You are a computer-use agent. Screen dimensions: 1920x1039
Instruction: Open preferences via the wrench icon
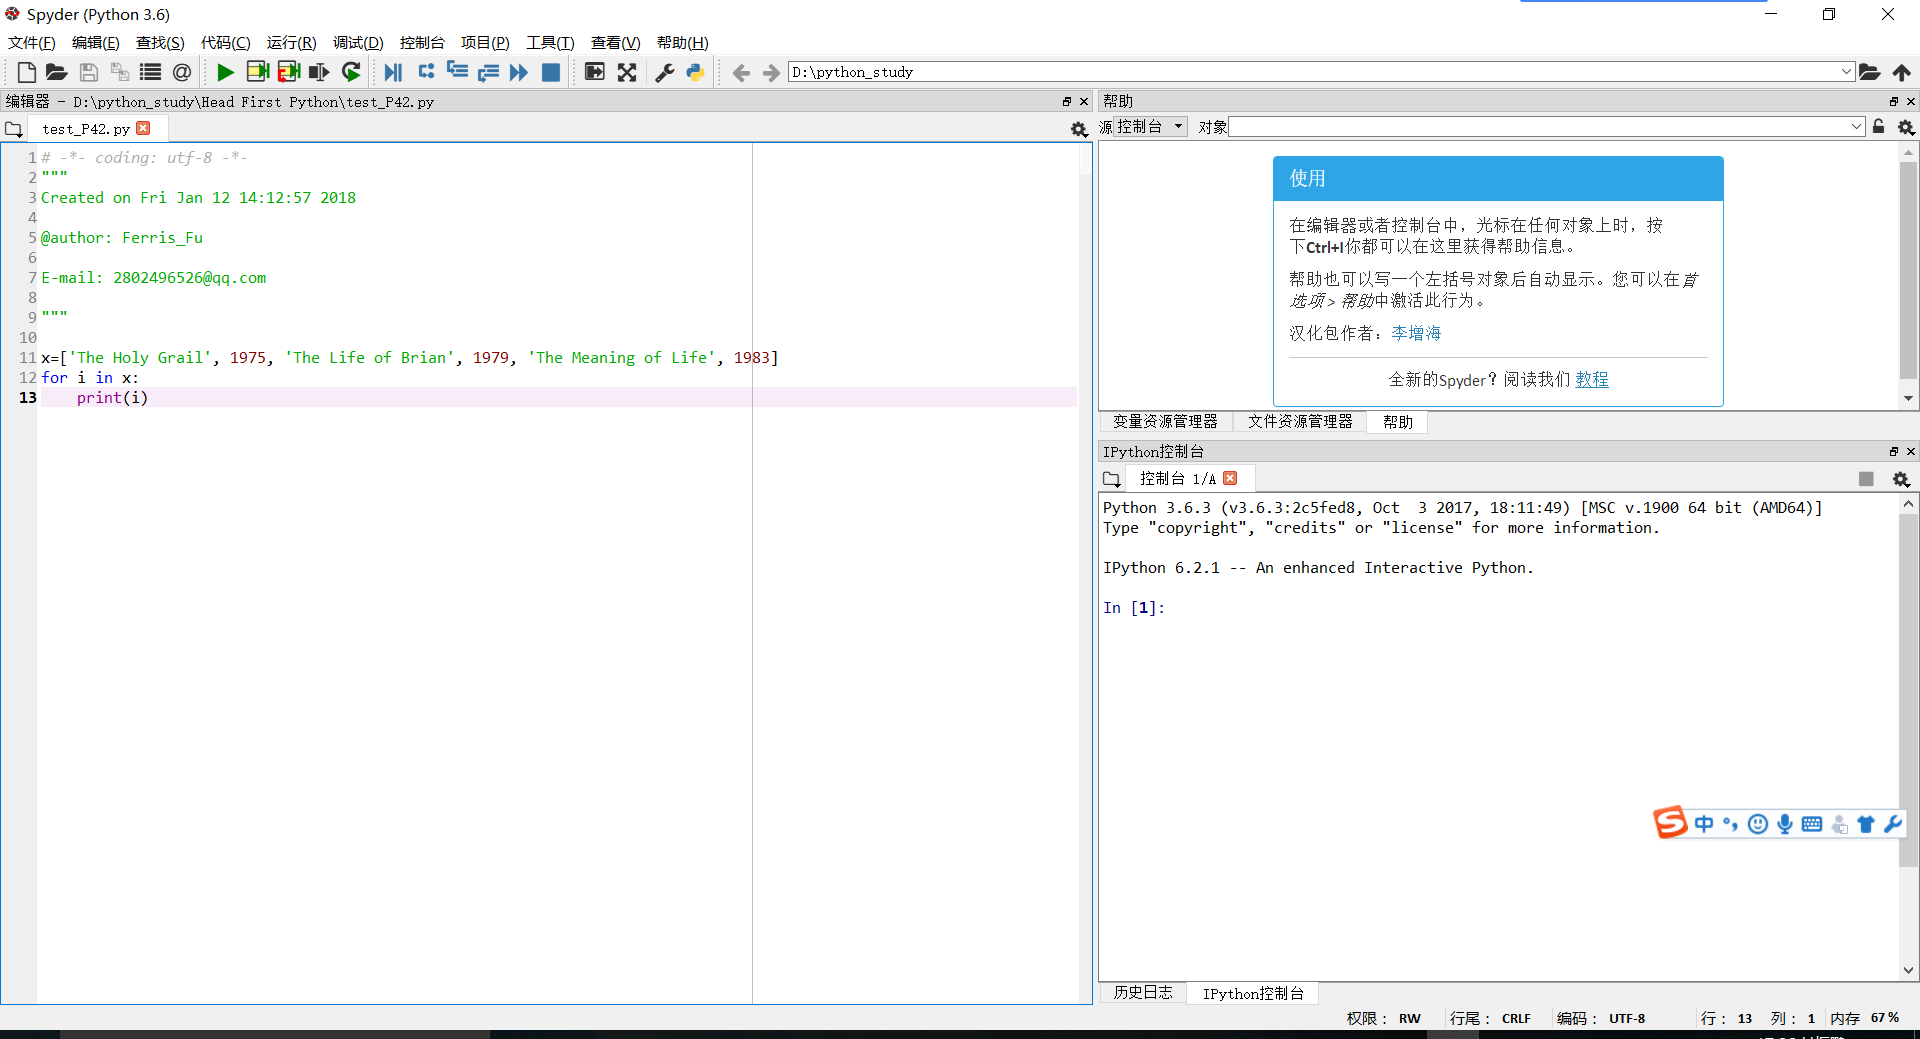(664, 72)
